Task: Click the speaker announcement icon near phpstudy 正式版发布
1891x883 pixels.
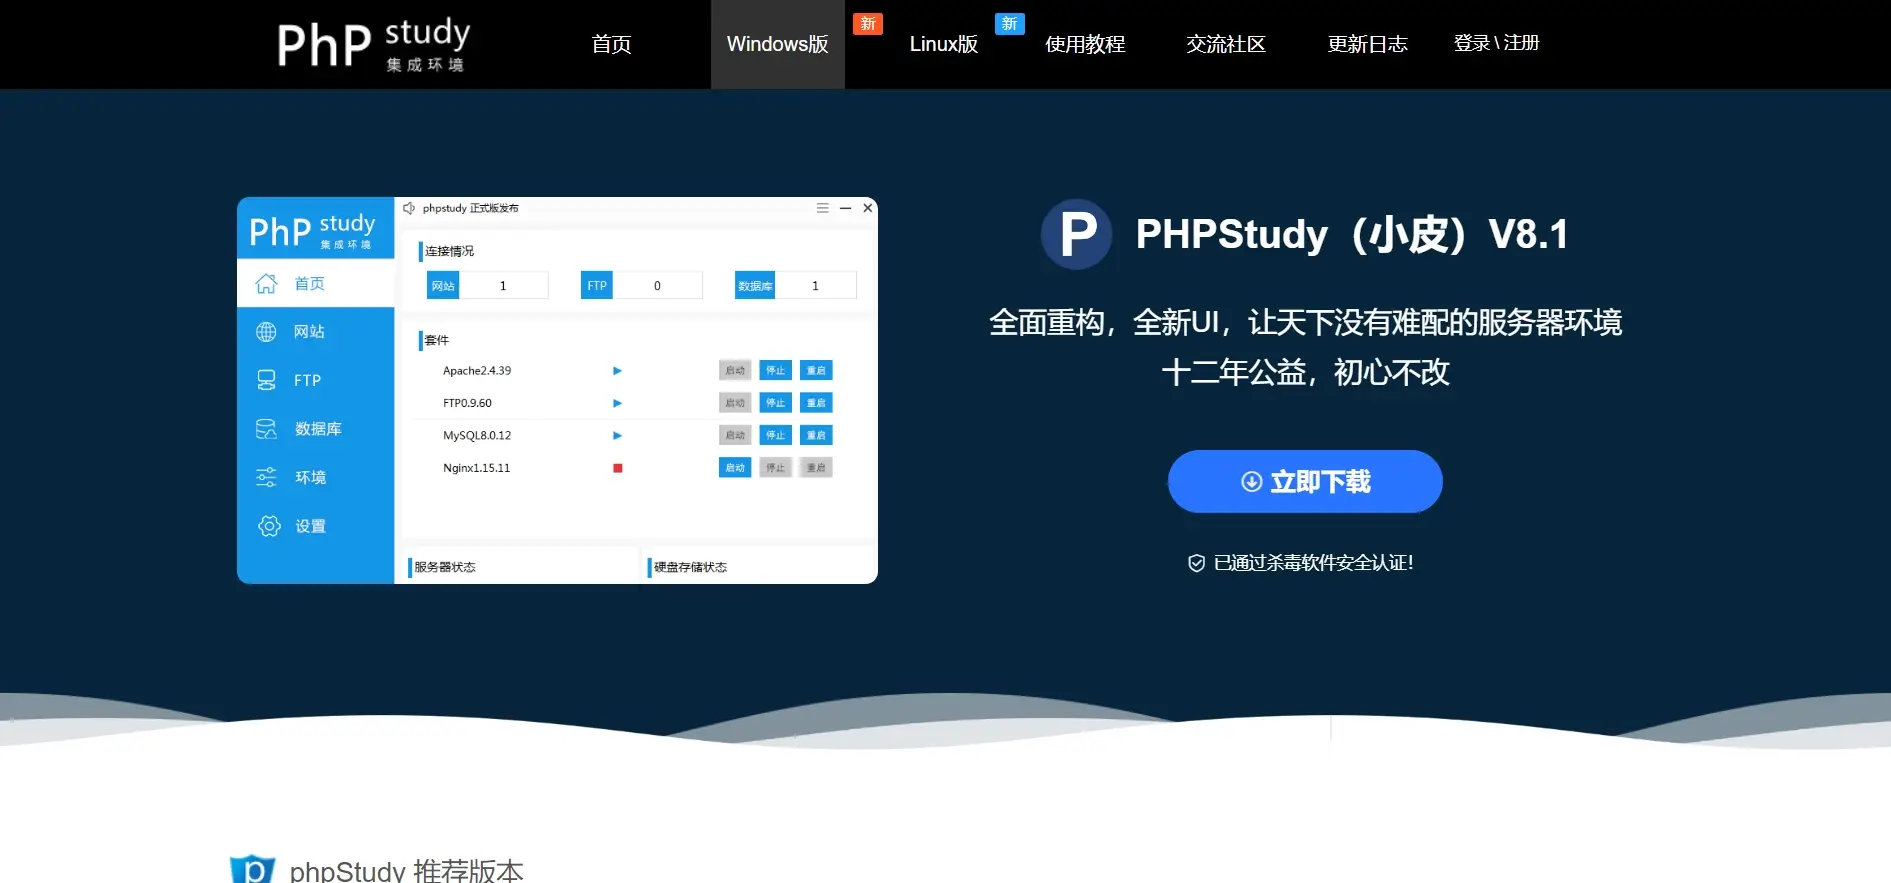Action: pyautogui.click(x=409, y=208)
